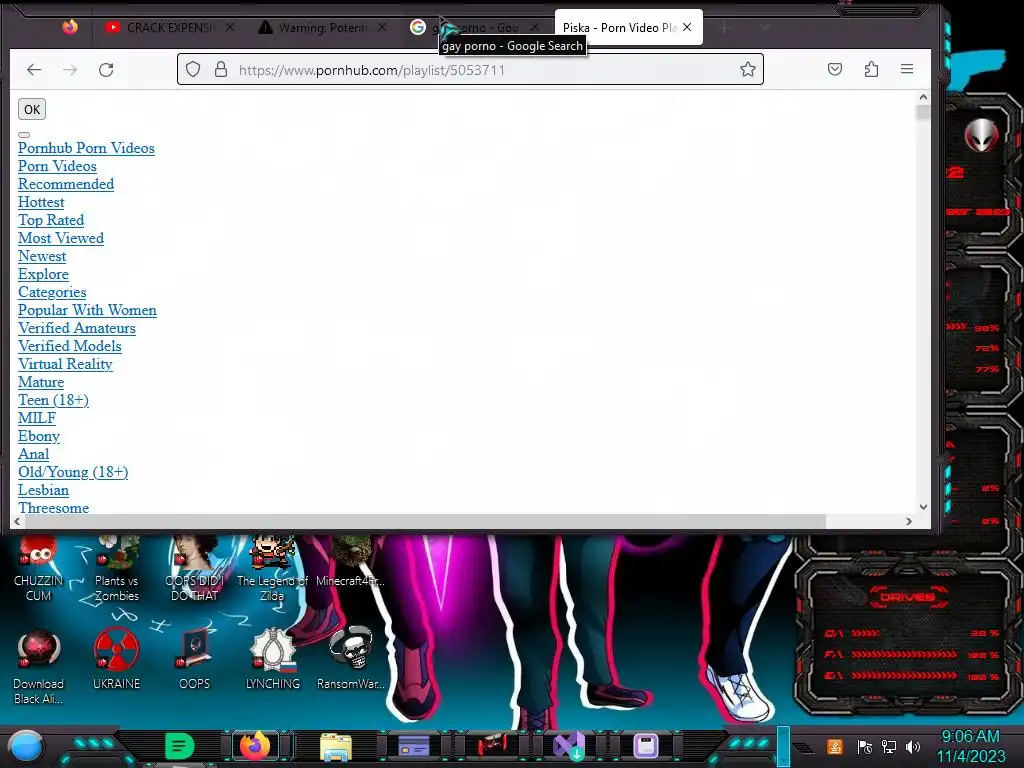Open the OOPS desktop icon
1024x768 pixels.
(195, 660)
